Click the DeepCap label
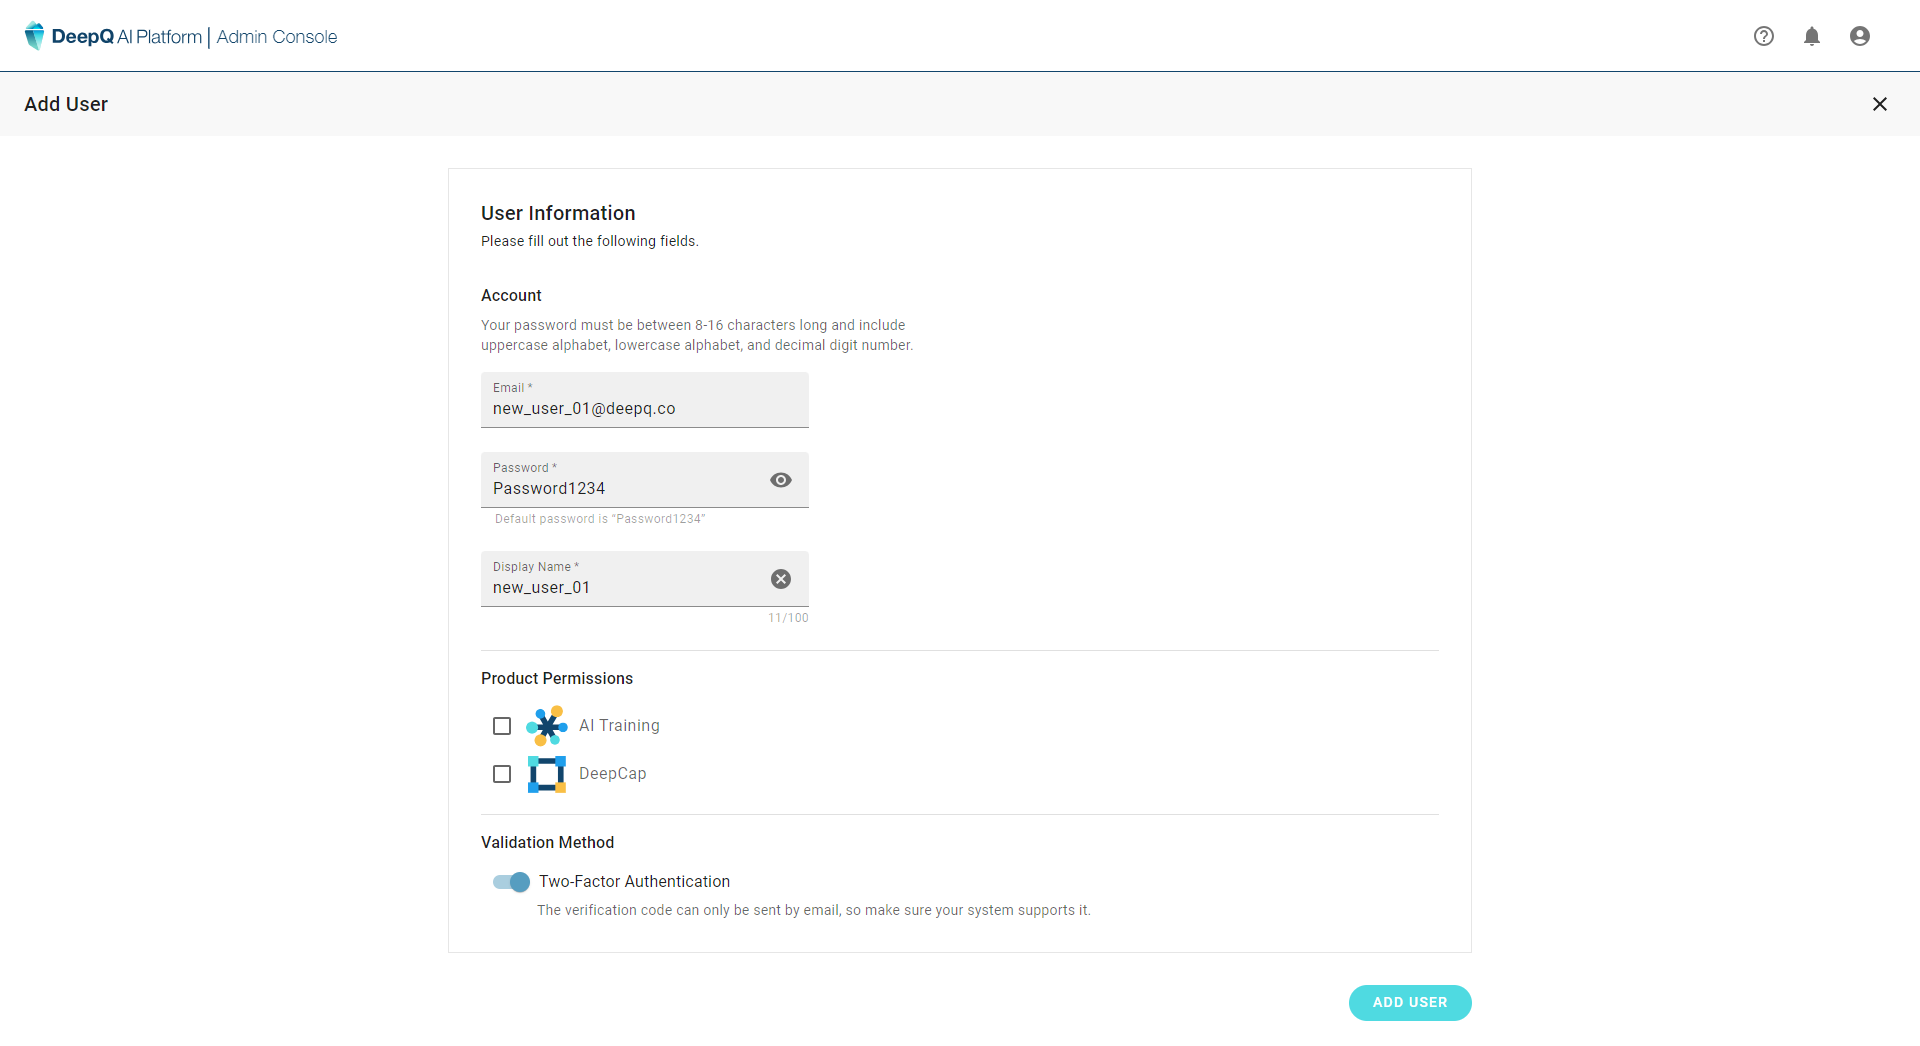Screen dimensions: 1920x1046 pyautogui.click(x=612, y=774)
